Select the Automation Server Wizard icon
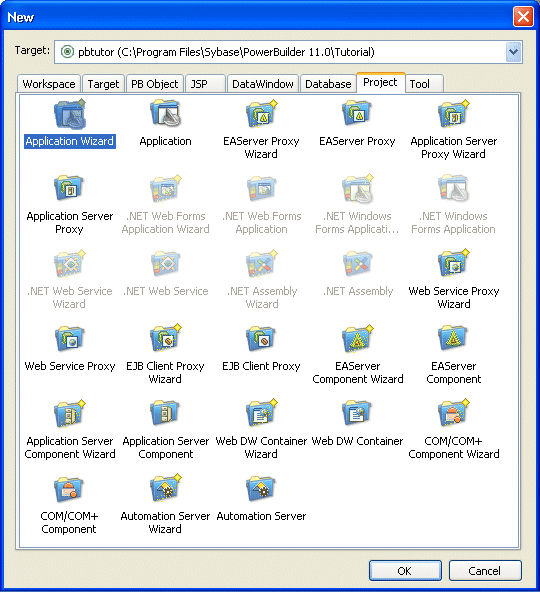Viewport: 540px width, 592px height. pyautogui.click(x=165, y=488)
